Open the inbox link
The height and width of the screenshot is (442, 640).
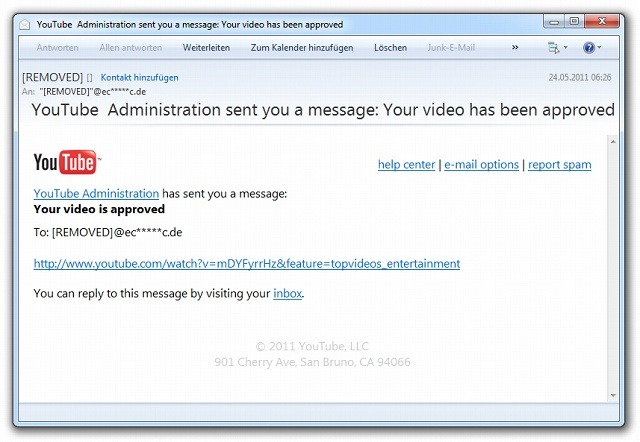coord(288,293)
